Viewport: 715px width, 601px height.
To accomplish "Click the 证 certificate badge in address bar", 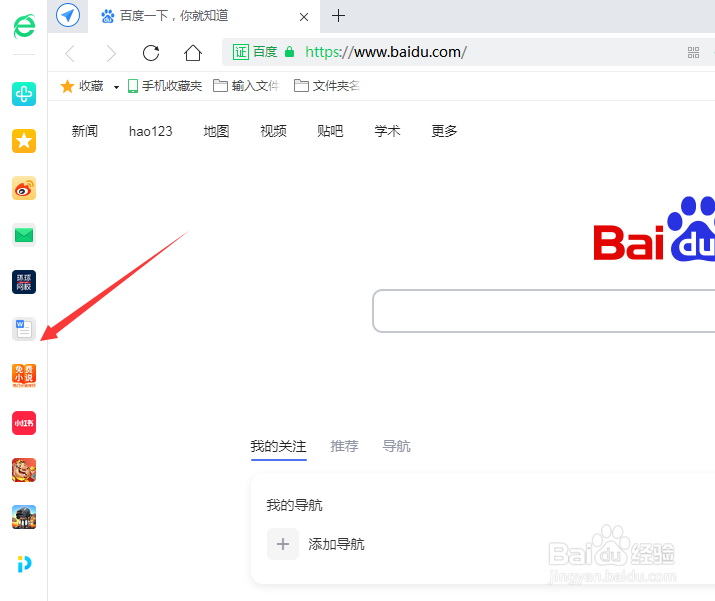I will (240, 52).
